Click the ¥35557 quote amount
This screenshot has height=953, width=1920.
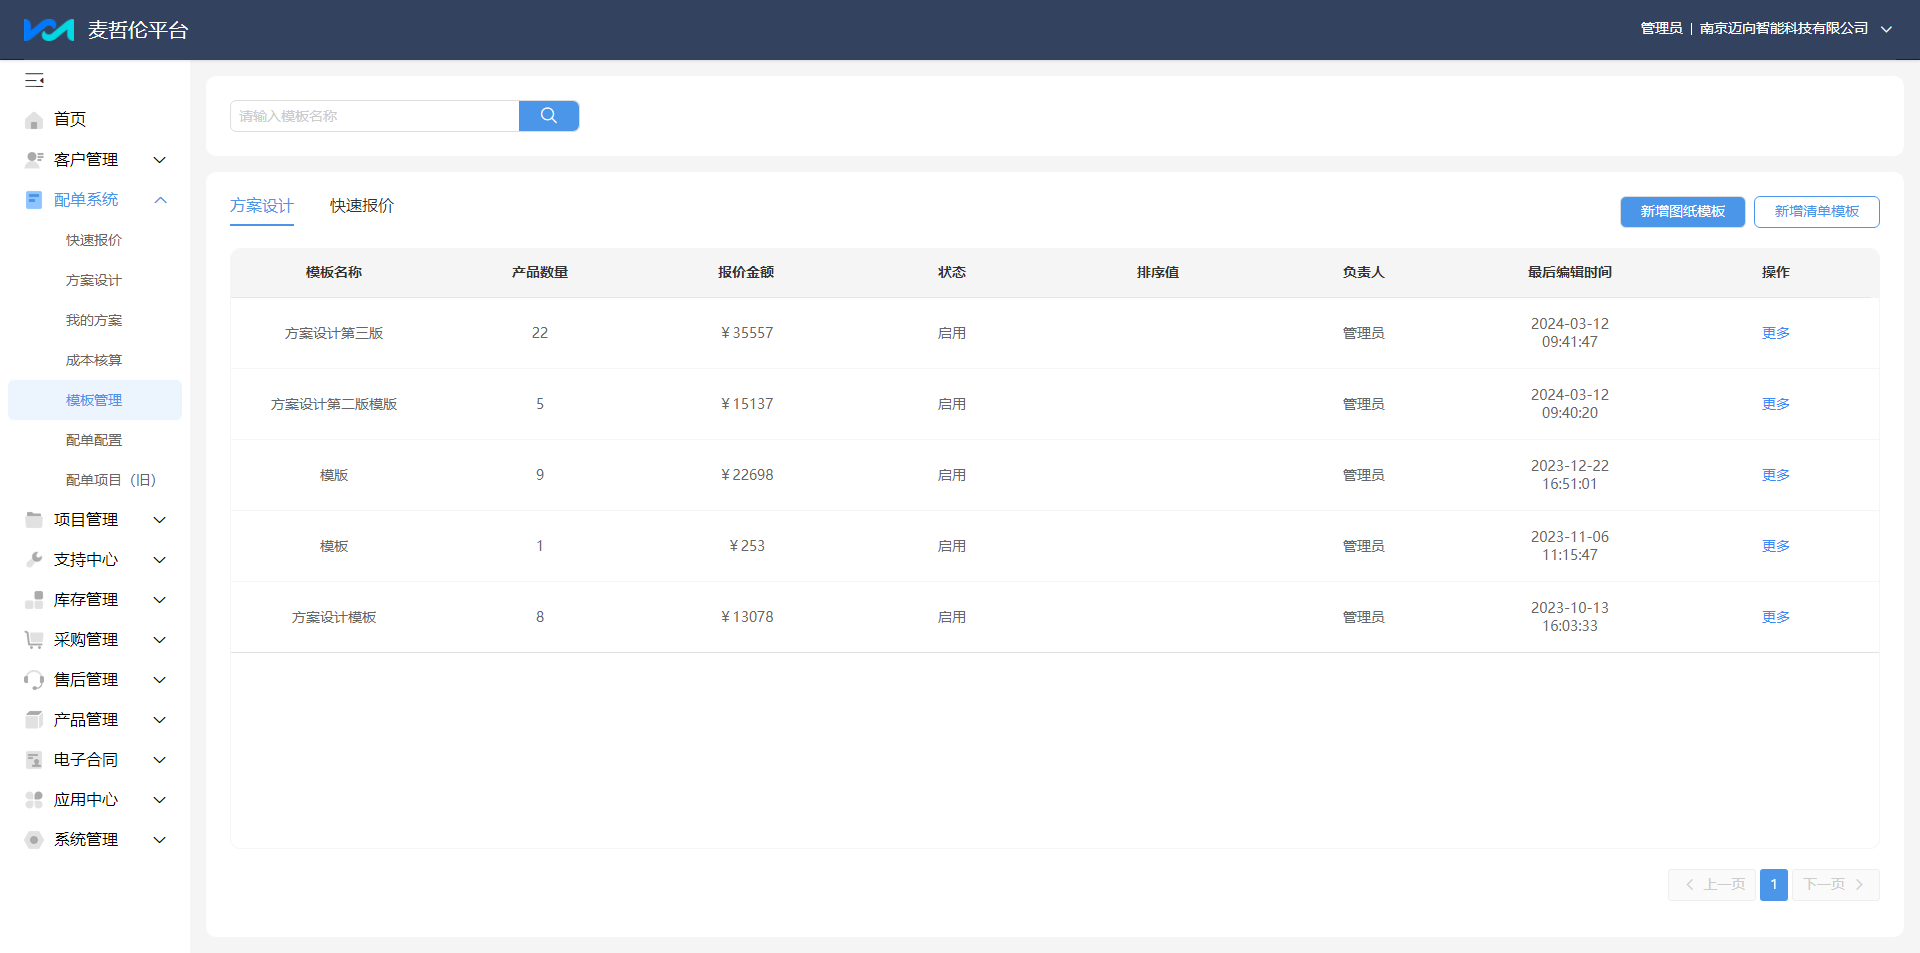pyautogui.click(x=746, y=333)
